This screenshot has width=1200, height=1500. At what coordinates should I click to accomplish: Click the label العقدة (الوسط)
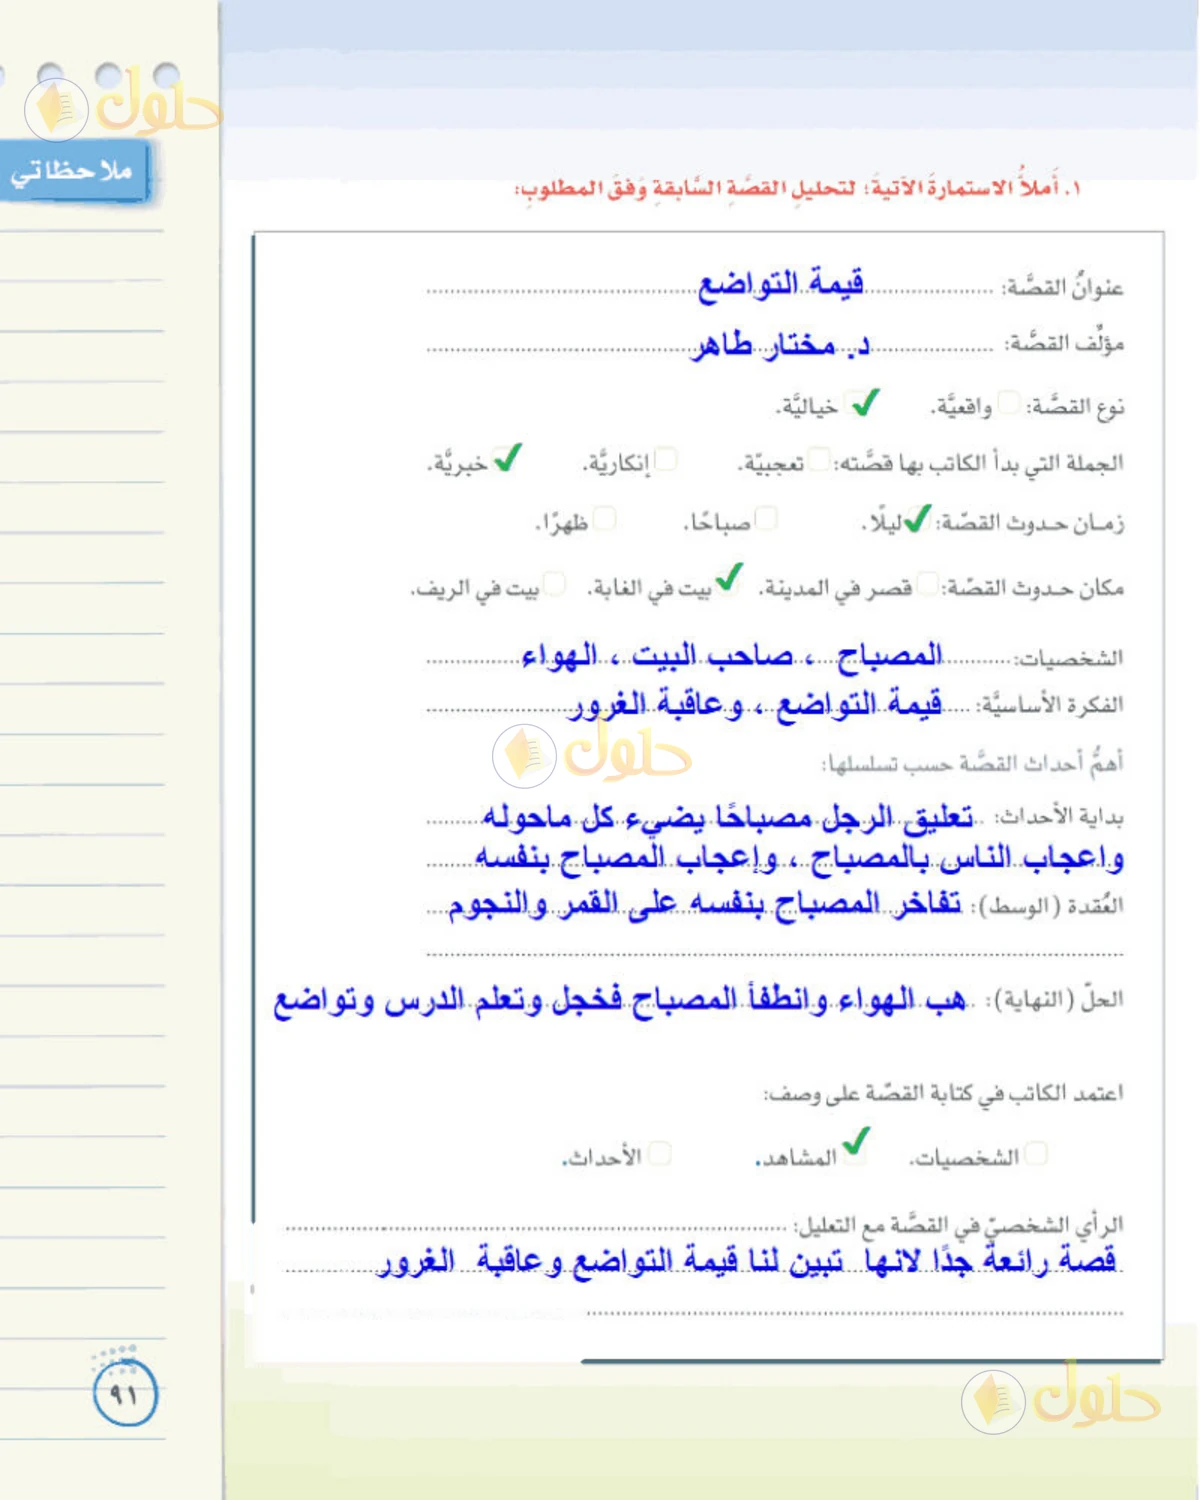tap(1047, 905)
